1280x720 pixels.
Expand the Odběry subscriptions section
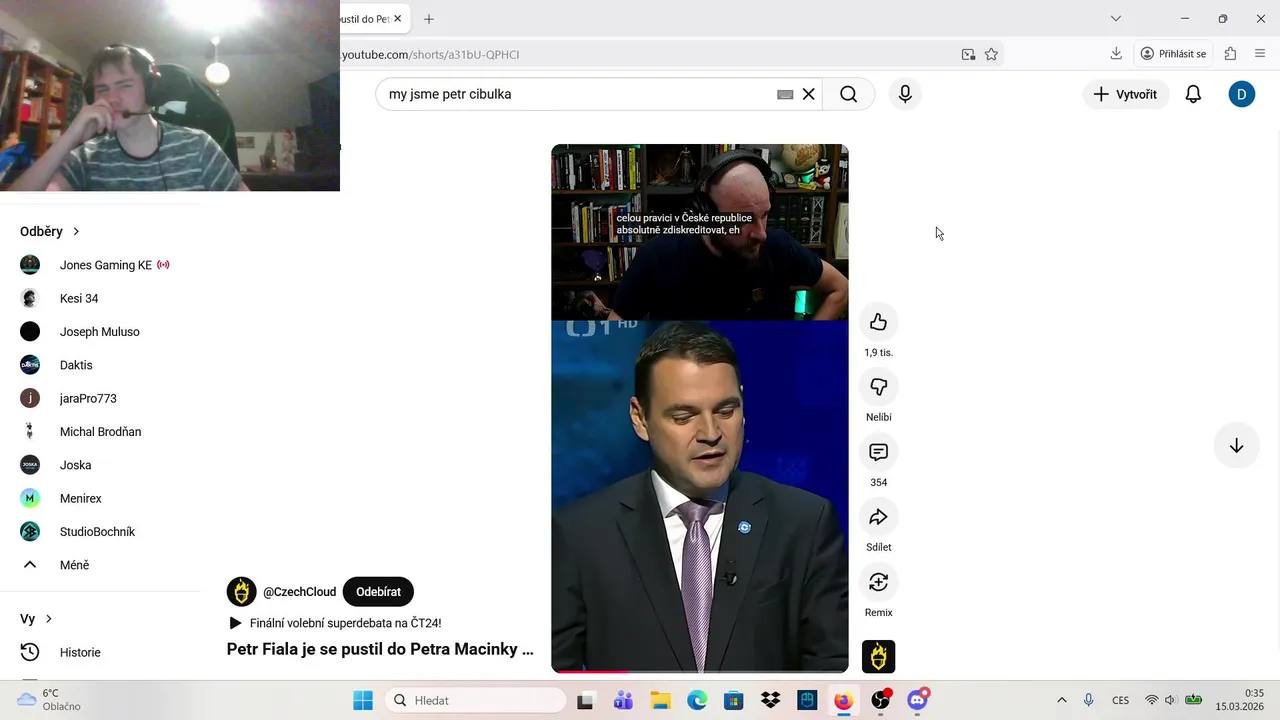[x=49, y=231]
